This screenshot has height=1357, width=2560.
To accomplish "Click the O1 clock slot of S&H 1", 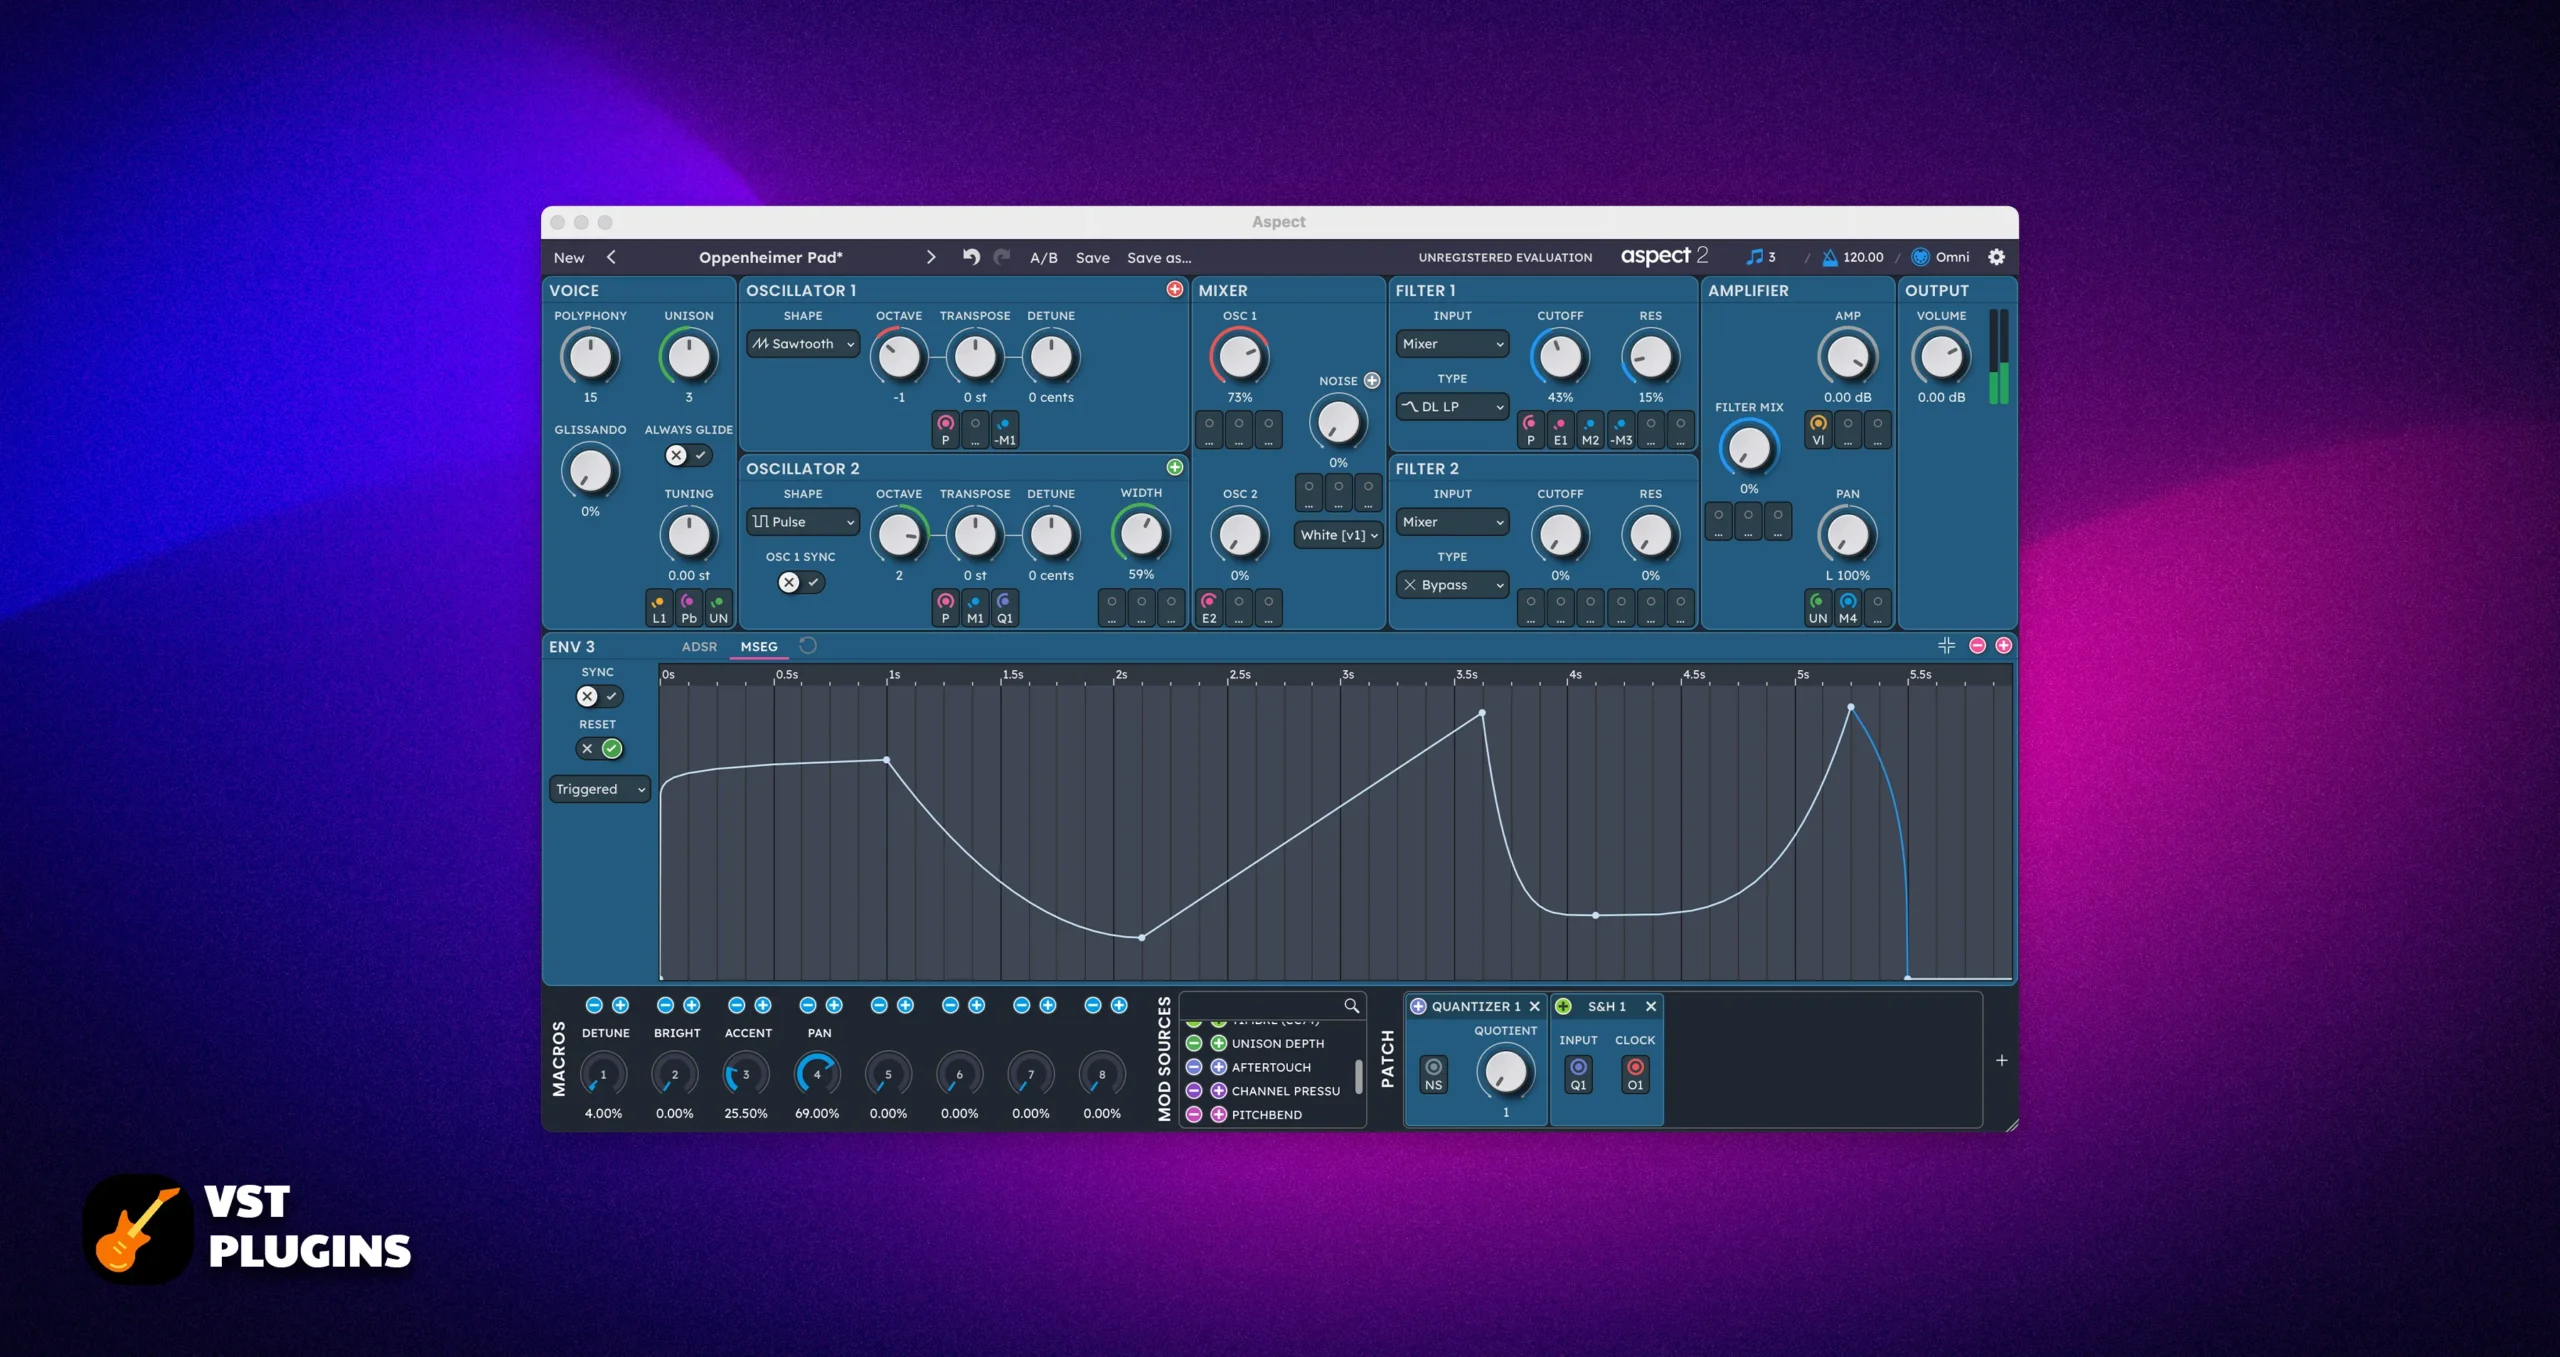I will point(1635,1073).
